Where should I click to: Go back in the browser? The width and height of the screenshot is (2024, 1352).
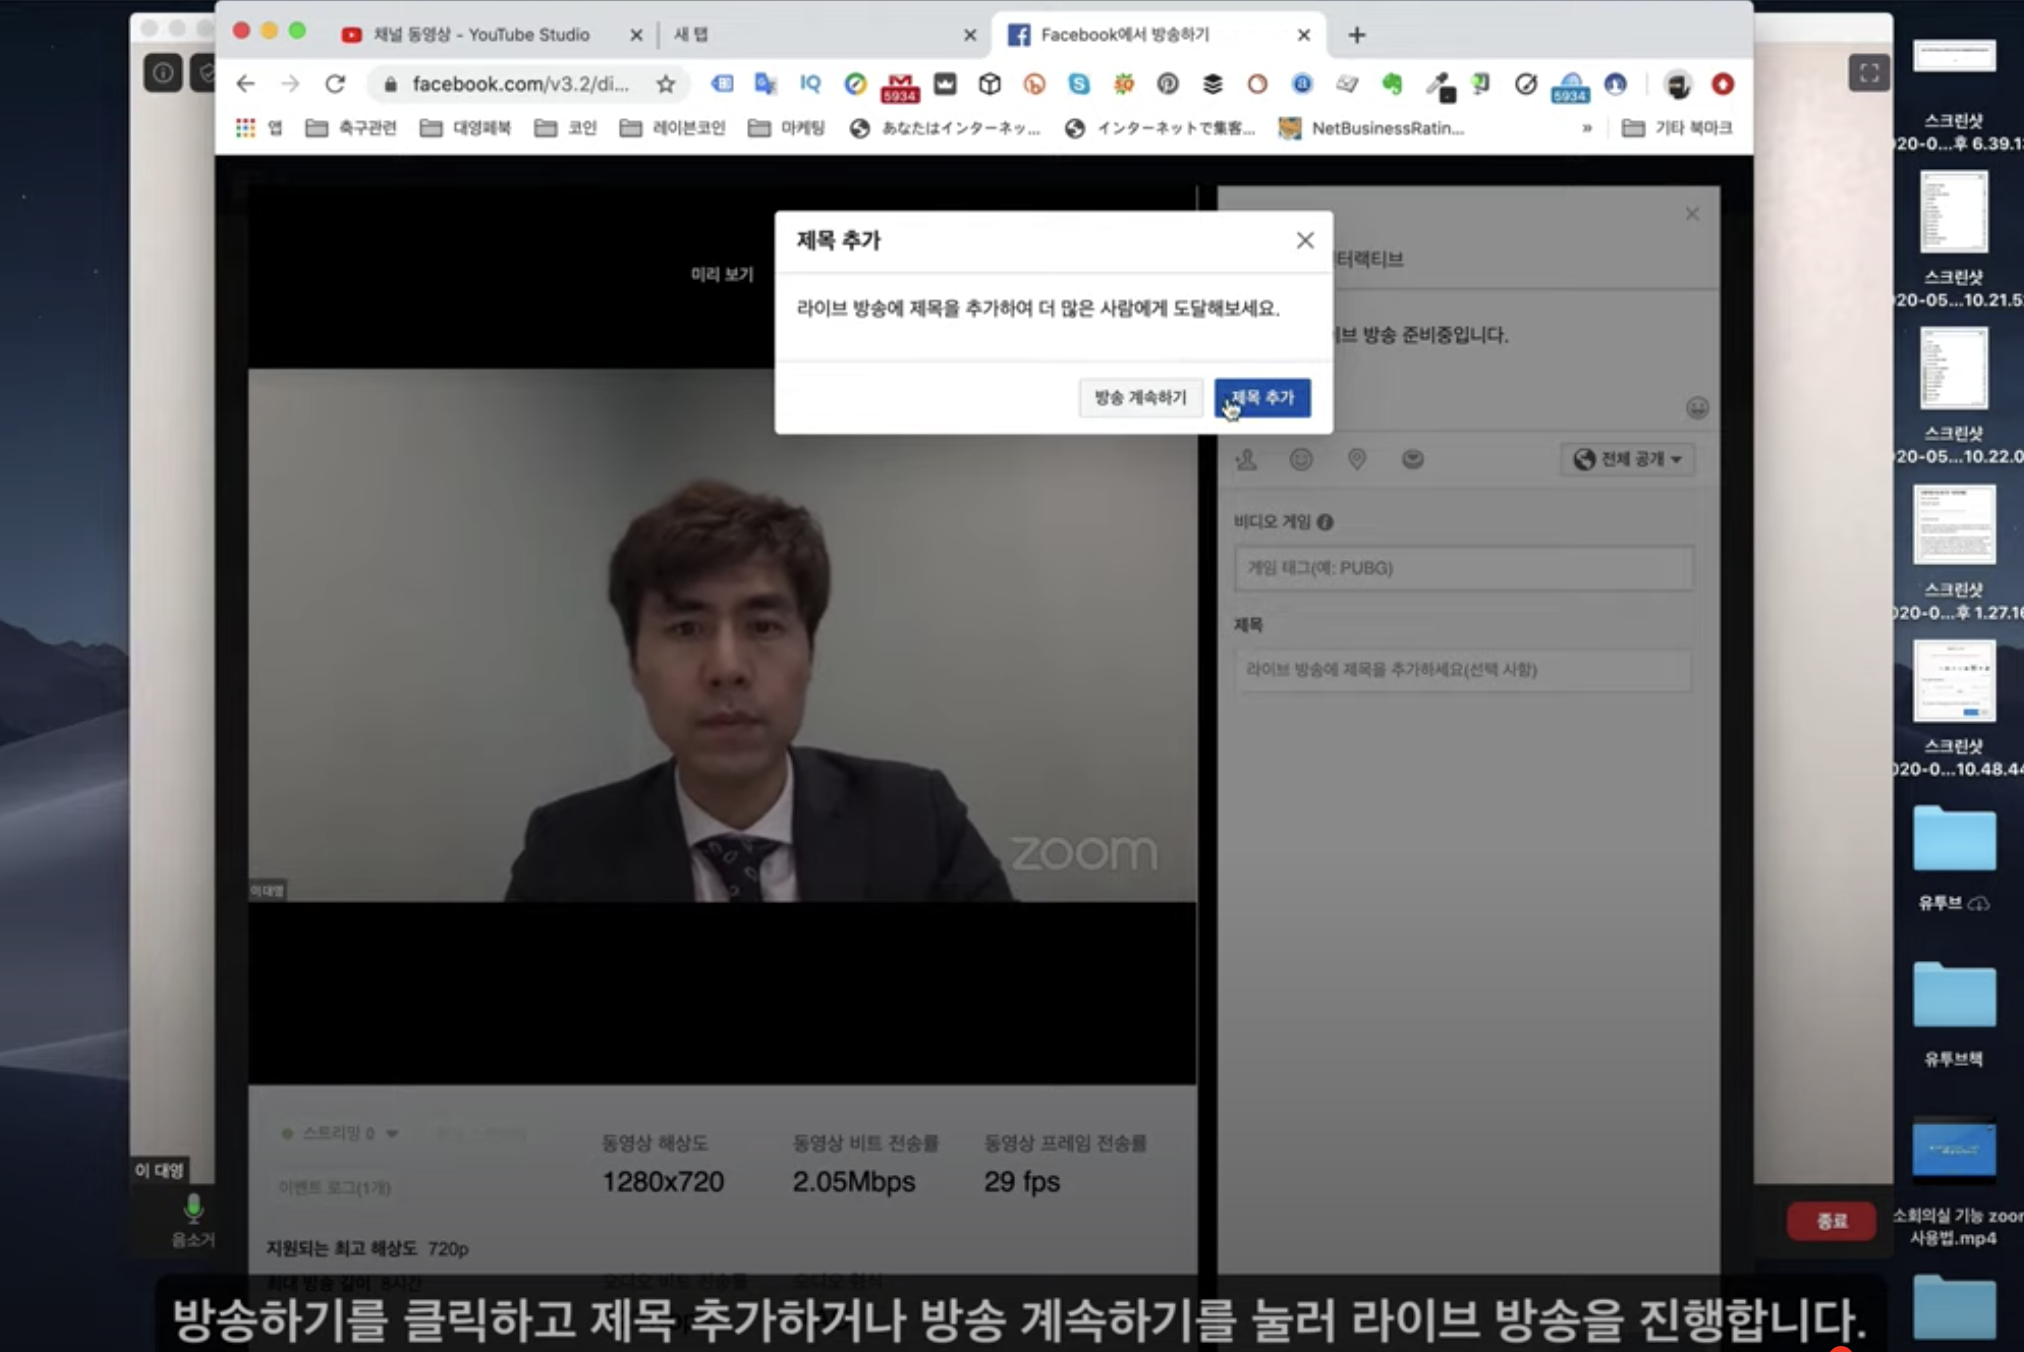click(x=246, y=84)
